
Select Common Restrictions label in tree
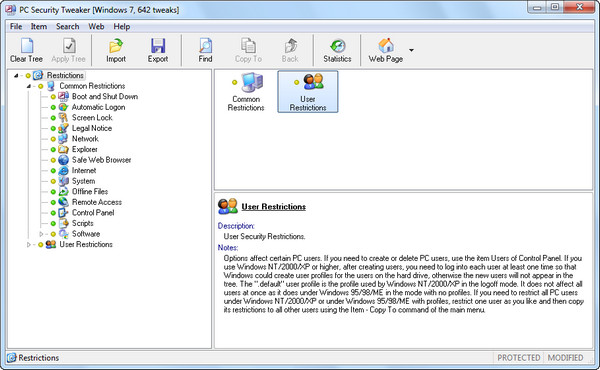pos(92,86)
